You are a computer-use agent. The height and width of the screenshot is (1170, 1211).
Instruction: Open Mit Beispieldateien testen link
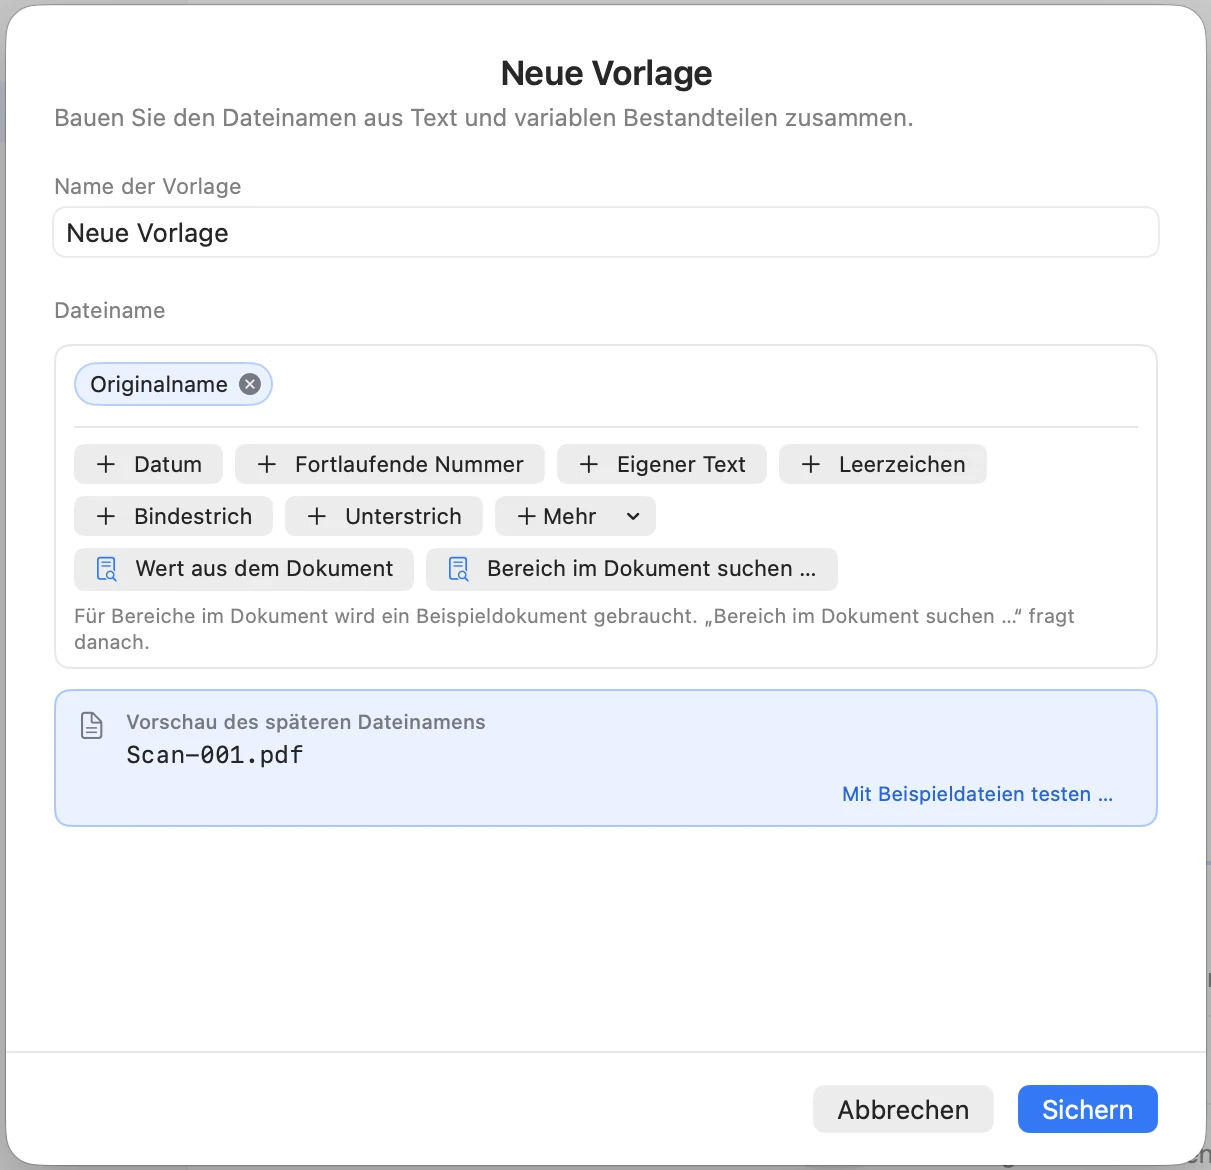977,794
